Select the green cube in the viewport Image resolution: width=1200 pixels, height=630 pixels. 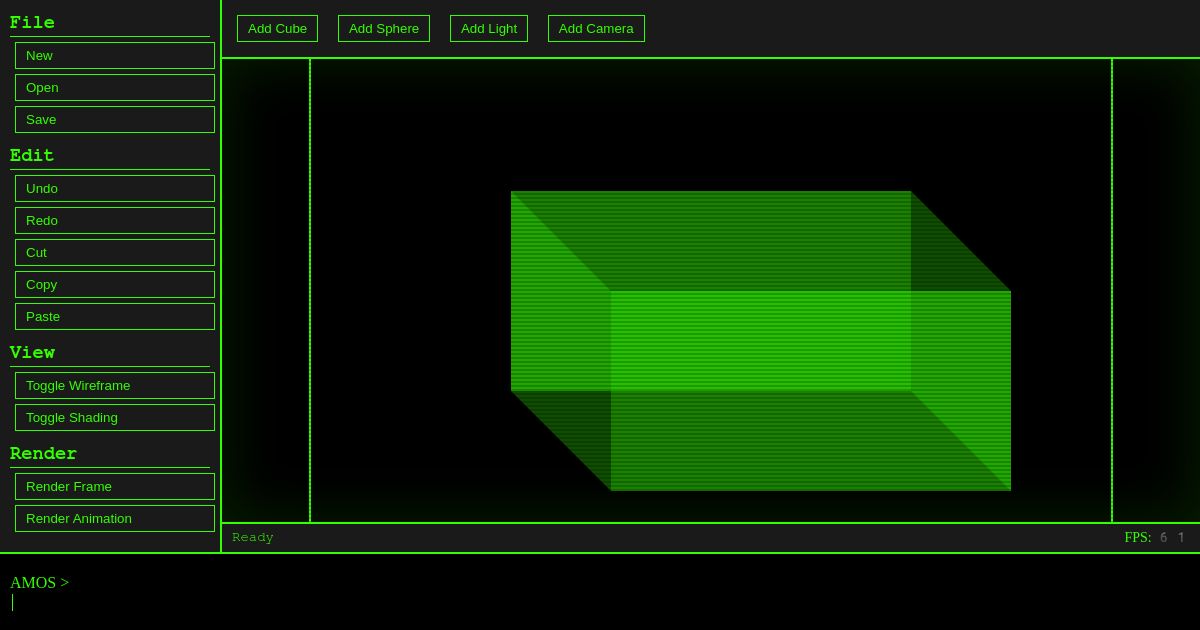click(760, 340)
